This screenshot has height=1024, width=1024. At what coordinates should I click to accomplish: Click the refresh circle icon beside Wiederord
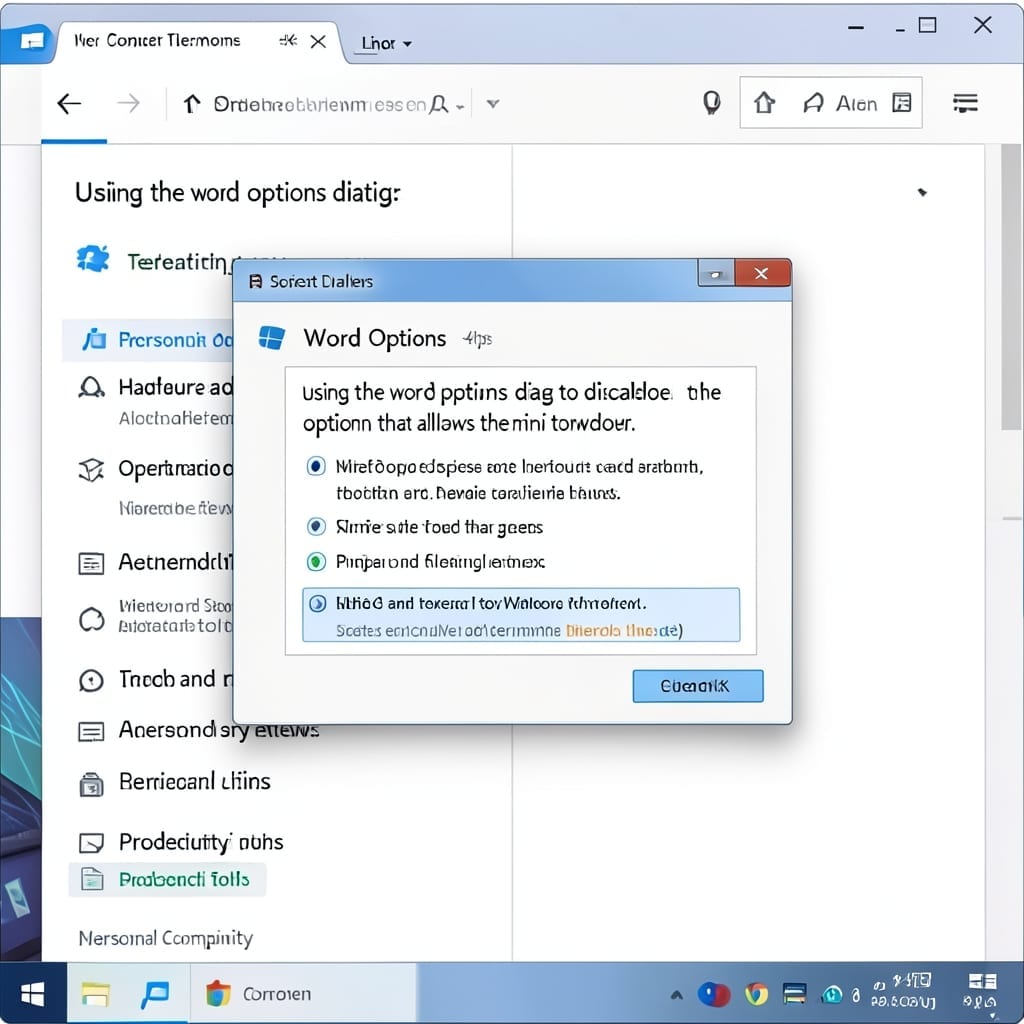coord(91,618)
